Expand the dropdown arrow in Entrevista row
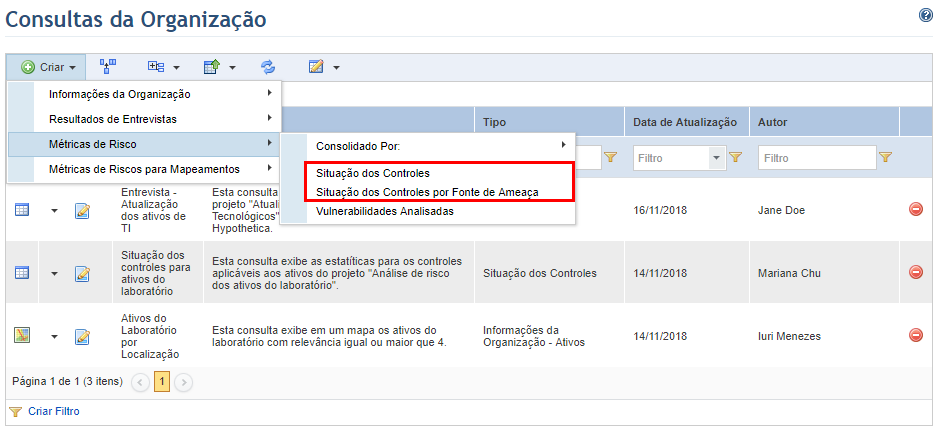 tap(54, 211)
